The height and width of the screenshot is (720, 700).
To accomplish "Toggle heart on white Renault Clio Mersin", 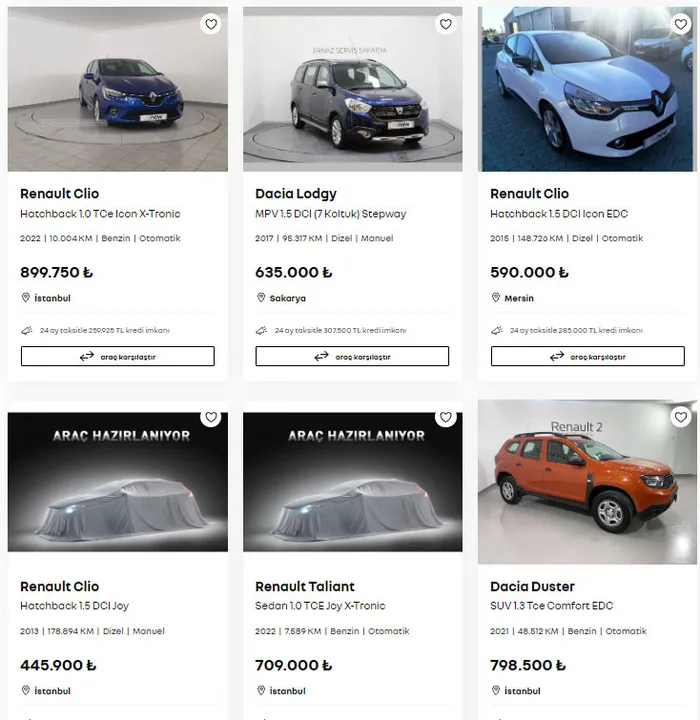I will 680,24.
